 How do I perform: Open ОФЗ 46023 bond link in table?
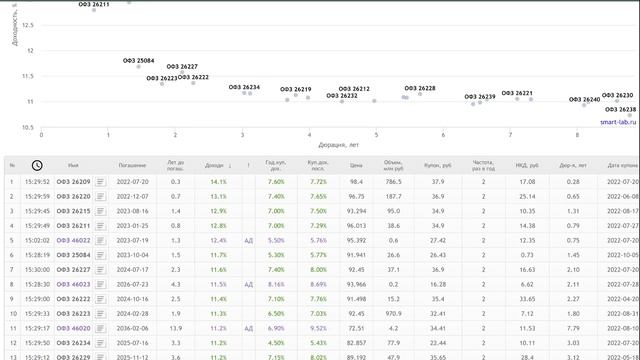click(x=73, y=284)
